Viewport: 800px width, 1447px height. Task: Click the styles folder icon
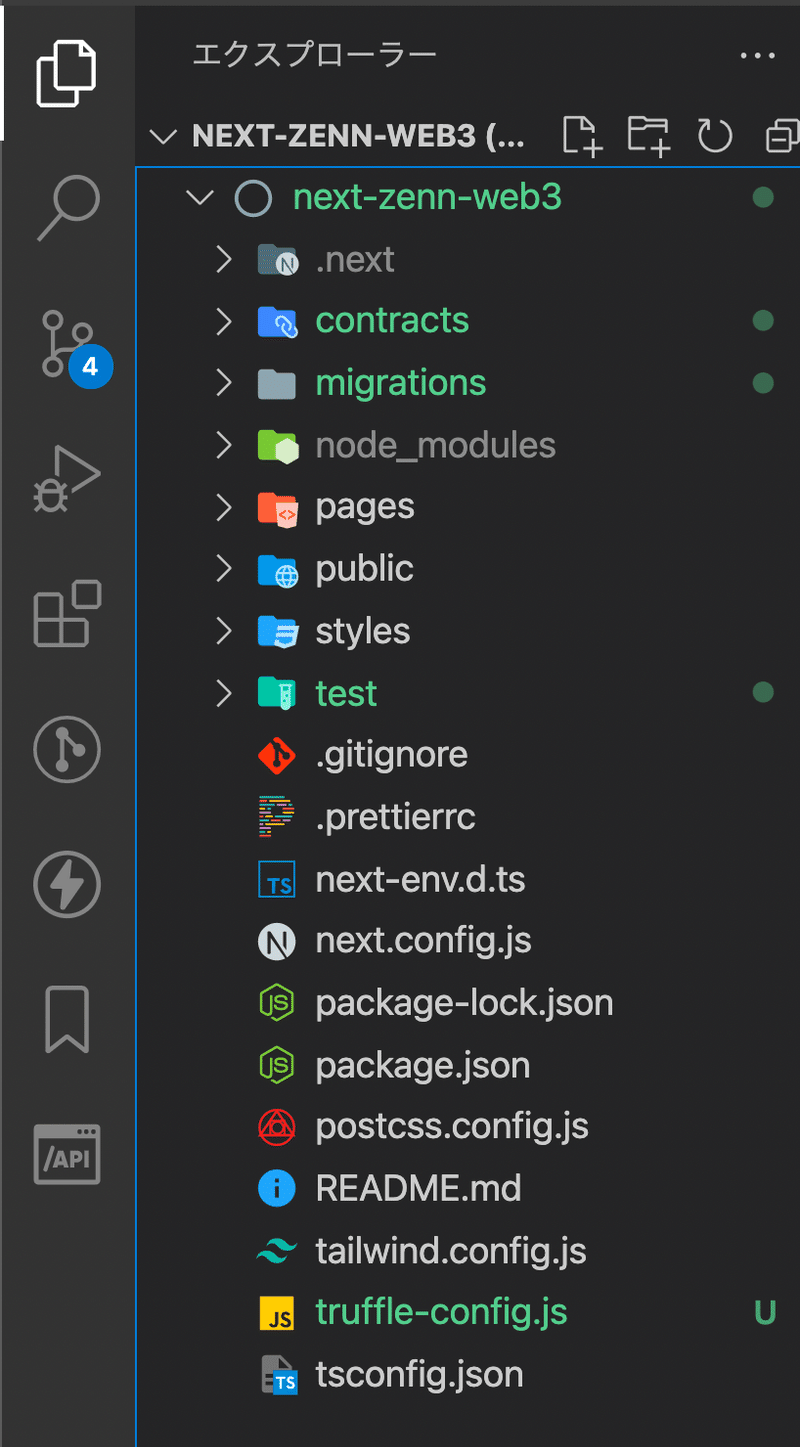(277, 632)
